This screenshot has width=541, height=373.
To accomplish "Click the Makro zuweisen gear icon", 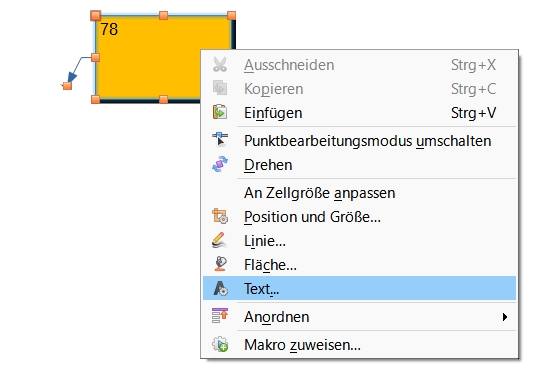I will (x=220, y=344).
